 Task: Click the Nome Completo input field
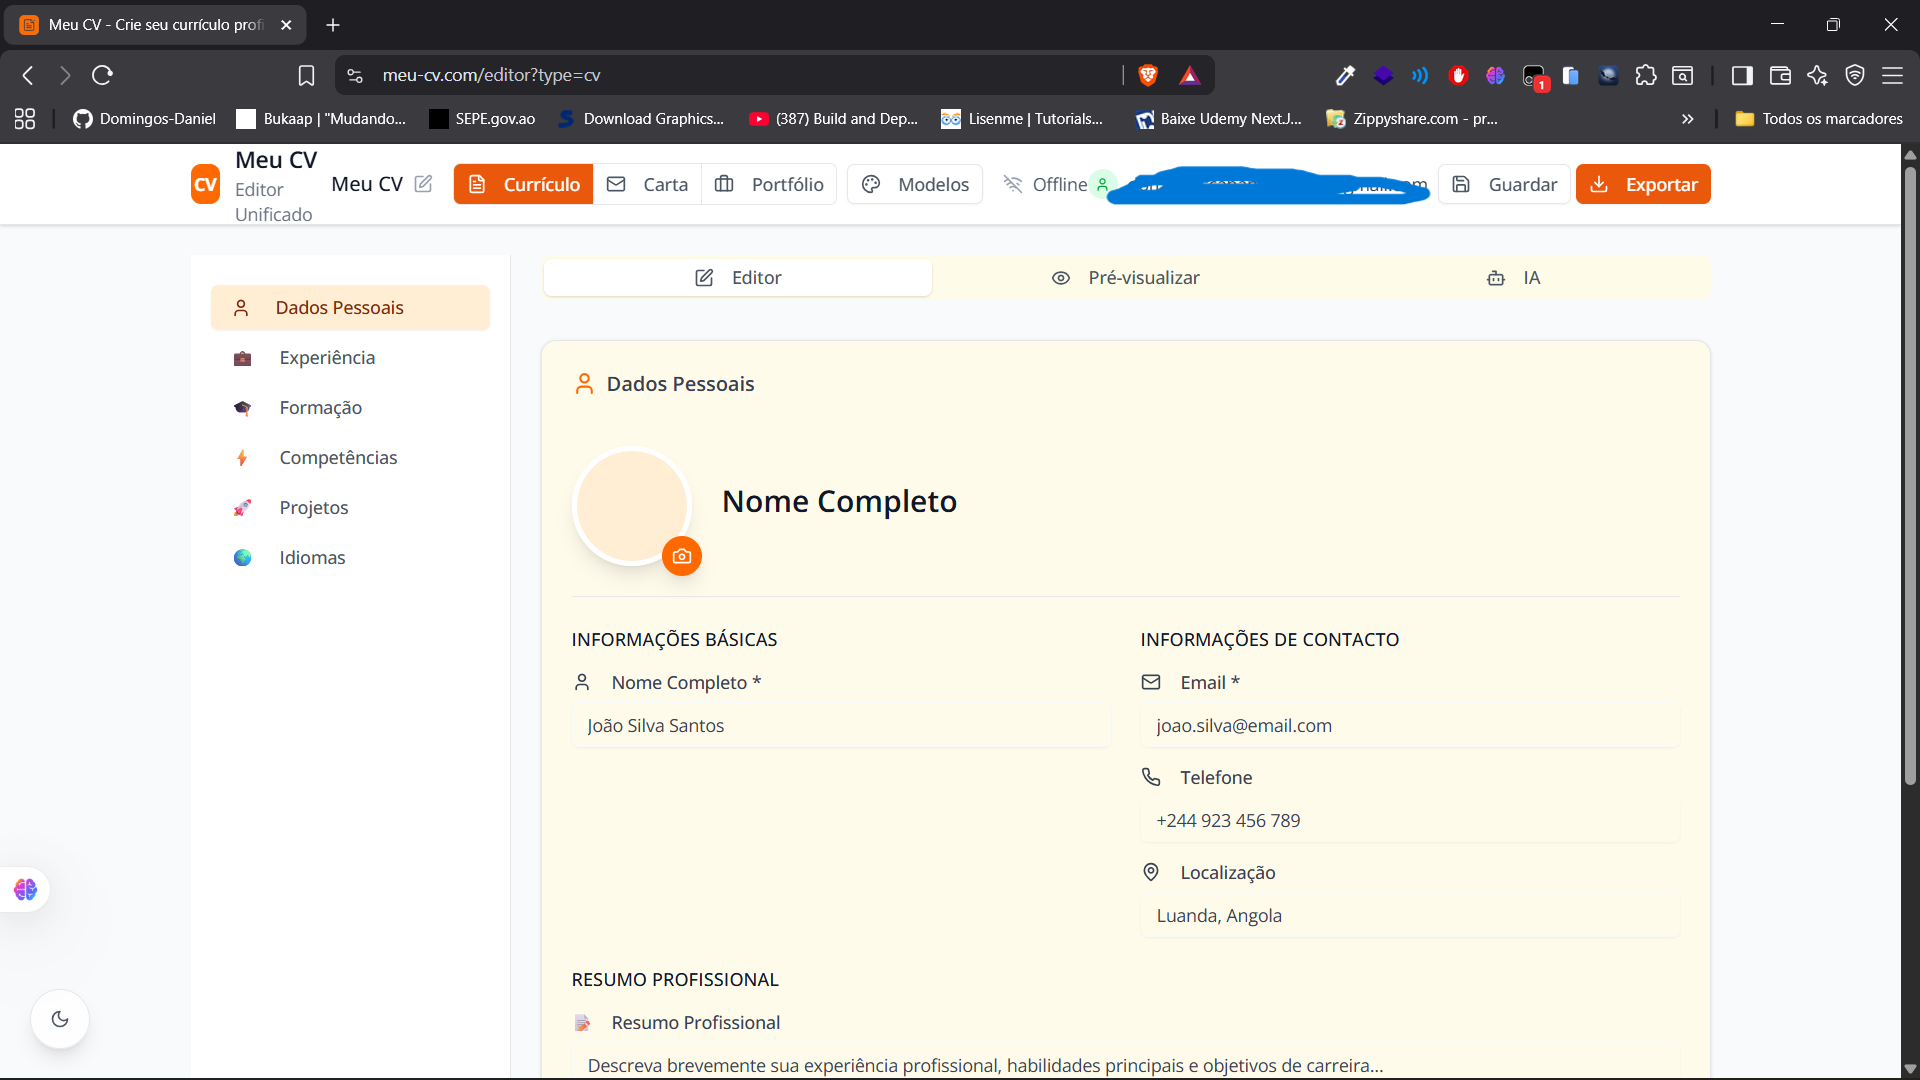tap(840, 726)
